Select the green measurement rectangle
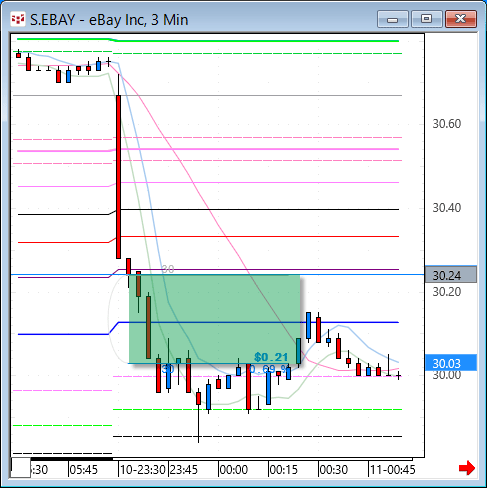Viewport: 487px width, 488px height. click(215, 319)
